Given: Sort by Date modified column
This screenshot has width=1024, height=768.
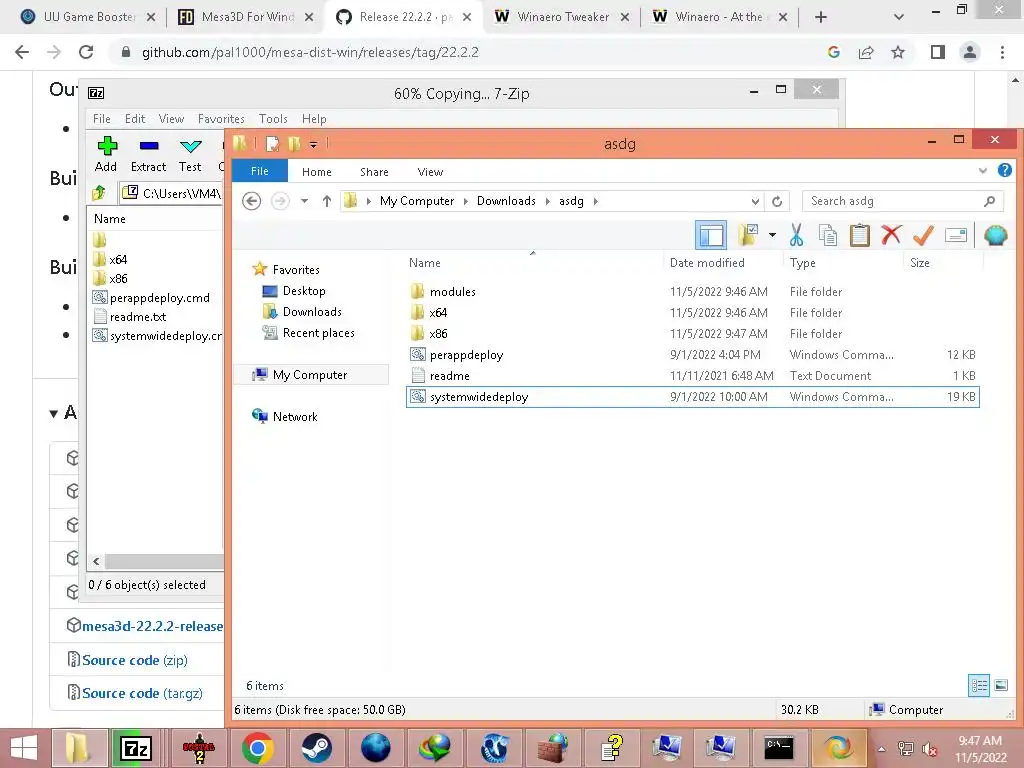Looking at the screenshot, I should (x=707, y=263).
